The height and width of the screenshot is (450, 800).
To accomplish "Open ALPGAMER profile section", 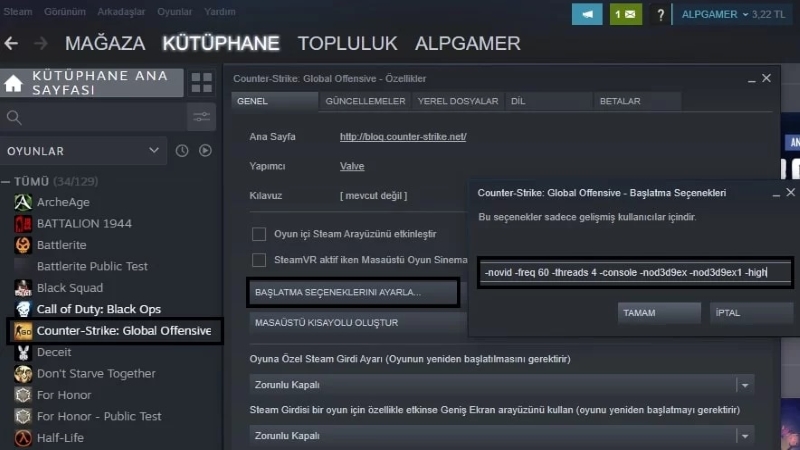I will pyautogui.click(x=468, y=43).
